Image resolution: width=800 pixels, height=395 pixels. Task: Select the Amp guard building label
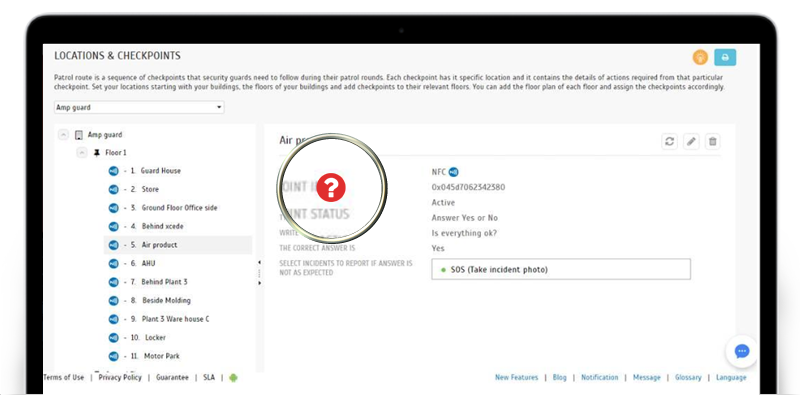[x=105, y=135]
